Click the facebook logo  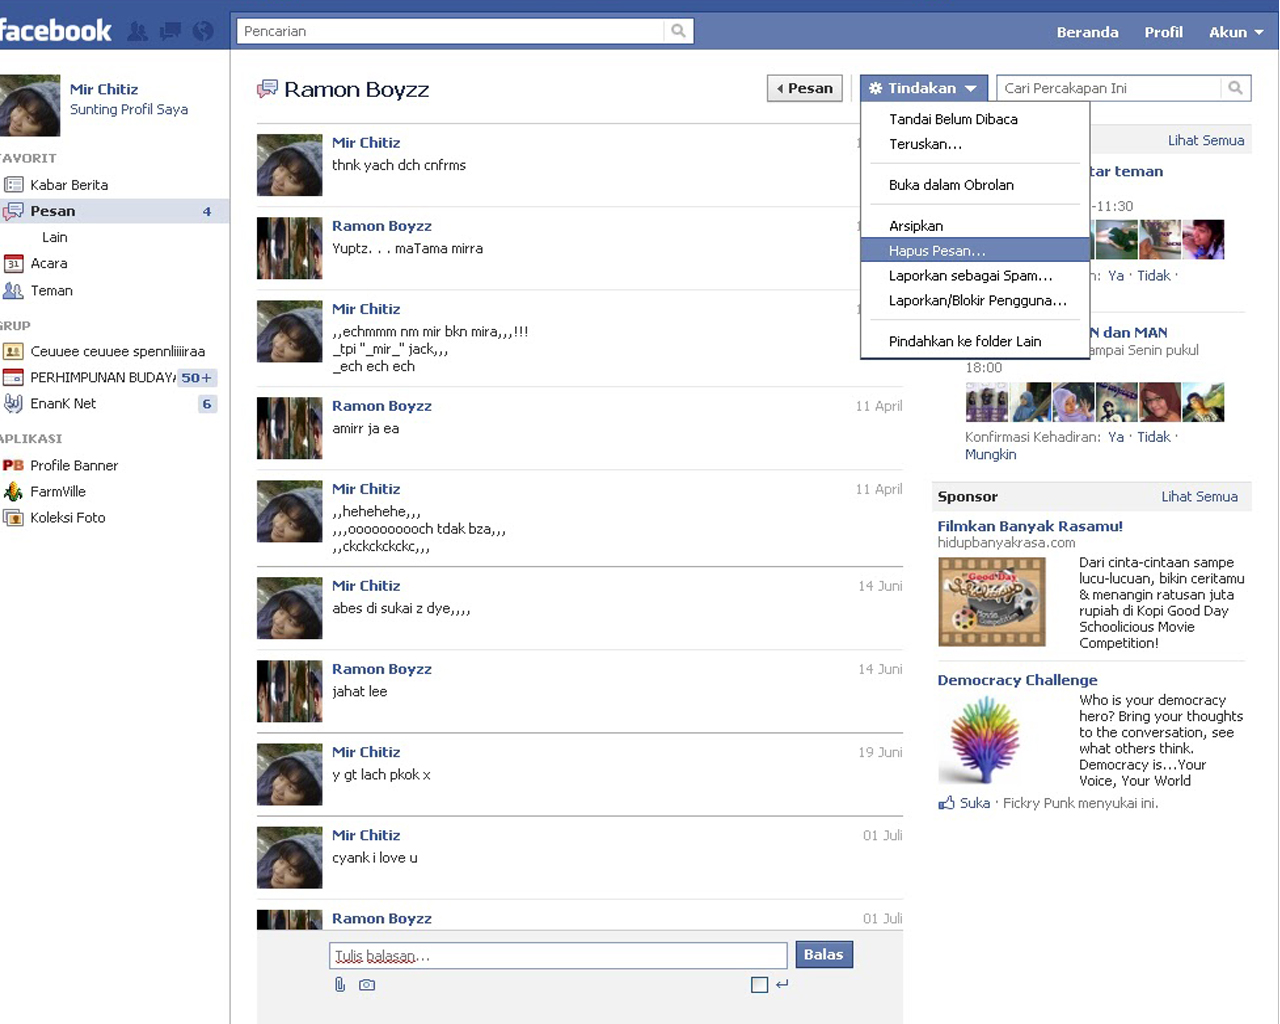(x=56, y=30)
